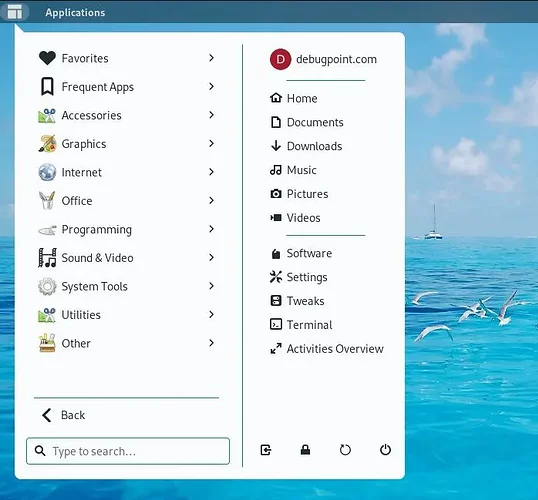Expand Favorites with its chevron
Image resolution: width=538 pixels, height=500 pixels.
211,58
